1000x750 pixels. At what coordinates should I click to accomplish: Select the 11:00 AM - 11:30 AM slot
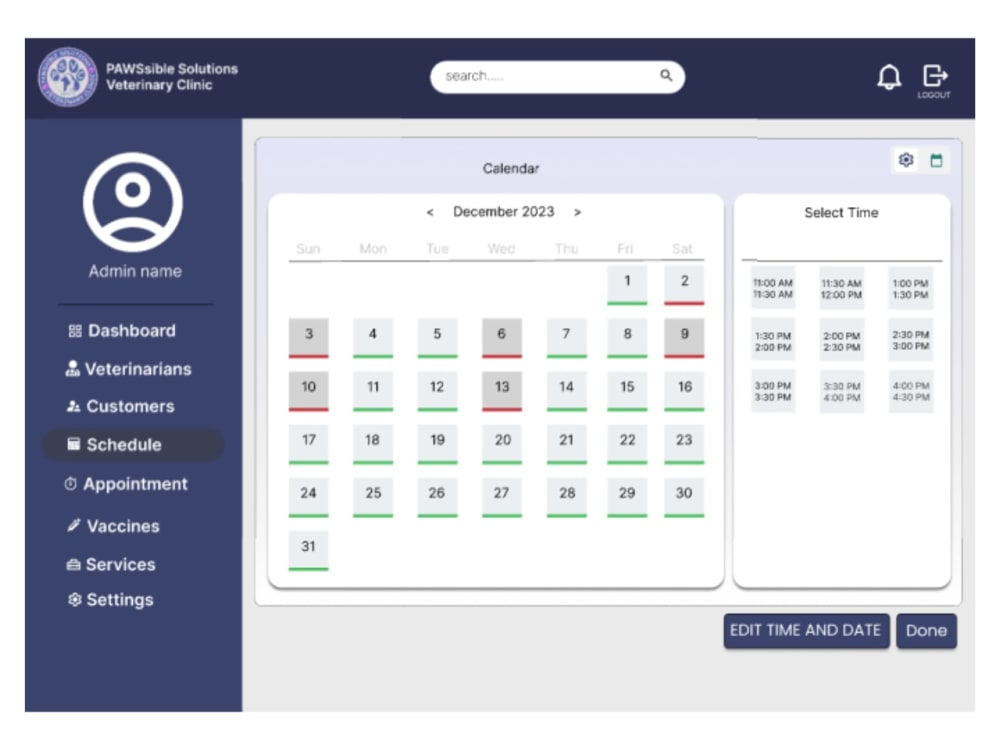(773, 288)
